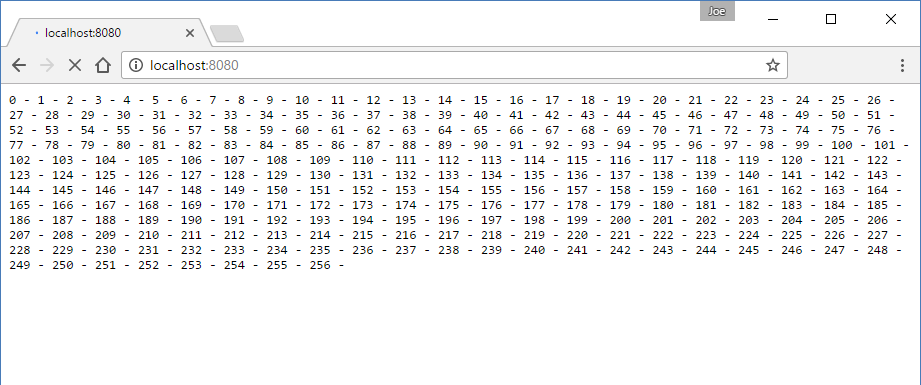Click the number 200 in output
This screenshot has width=921, height=385.
point(620,220)
